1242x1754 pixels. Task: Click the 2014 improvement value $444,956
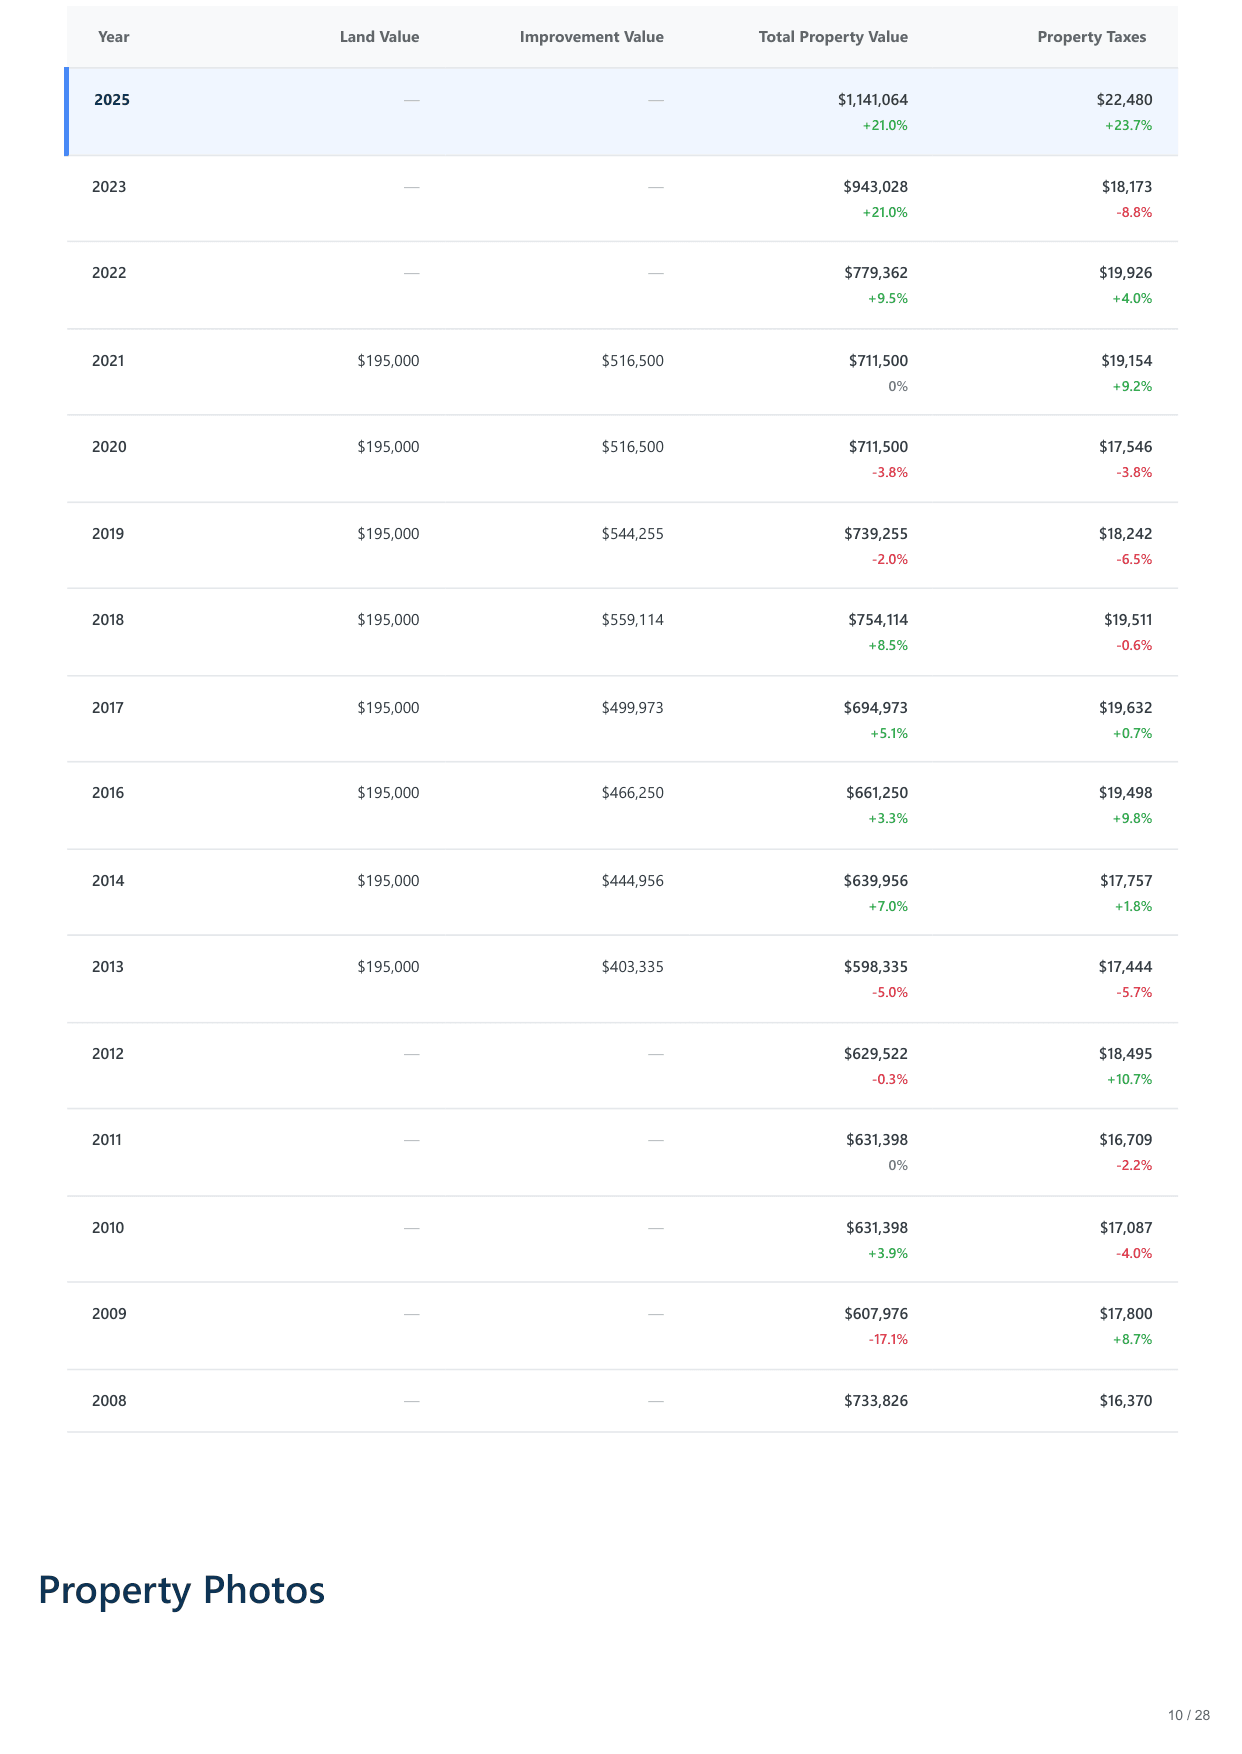632,881
